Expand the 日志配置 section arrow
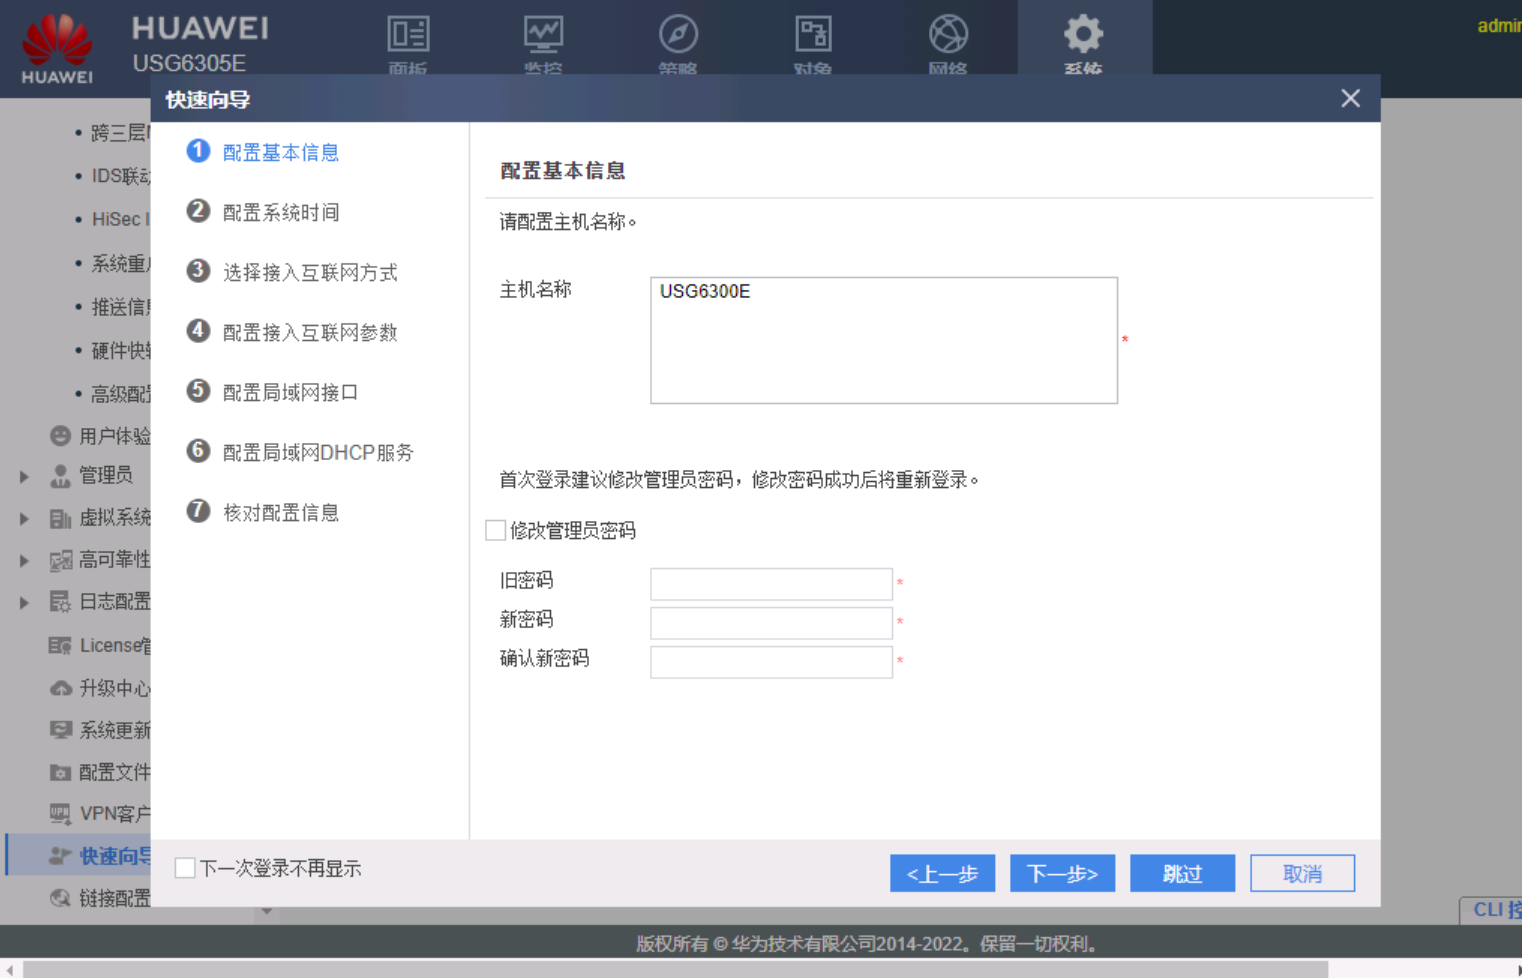1522x978 pixels. (24, 601)
